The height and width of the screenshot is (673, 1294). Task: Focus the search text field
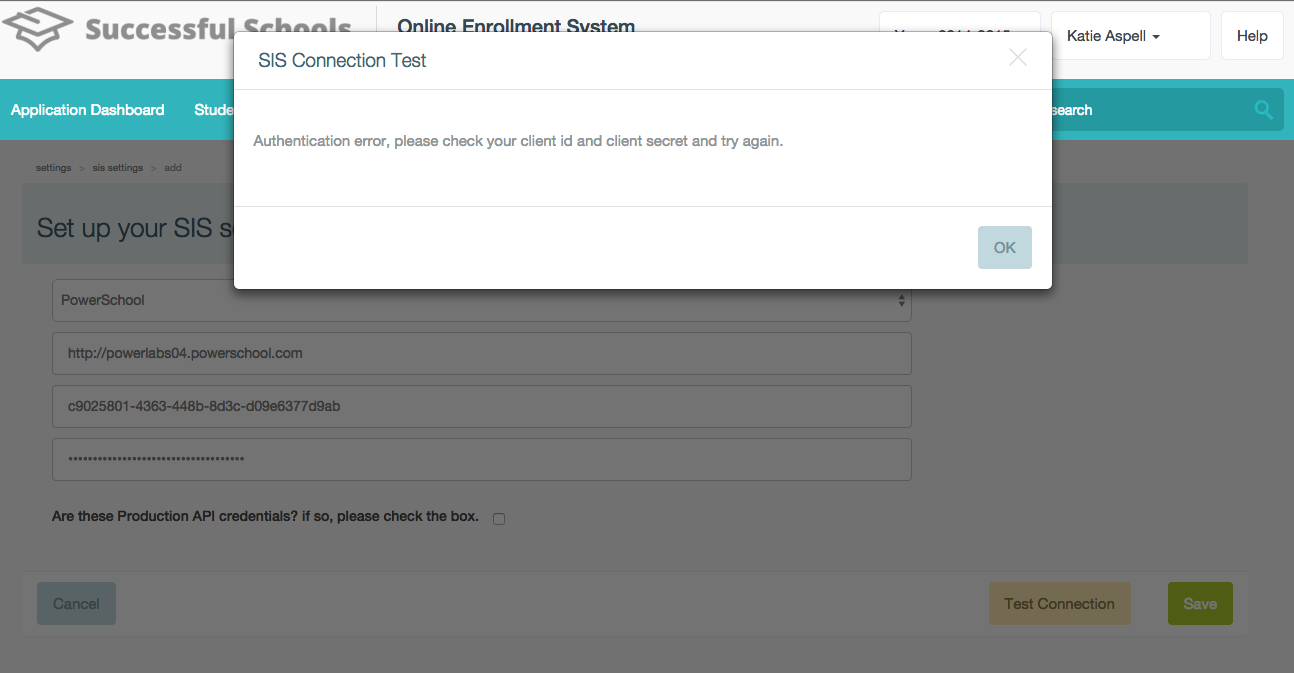click(1140, 110)
